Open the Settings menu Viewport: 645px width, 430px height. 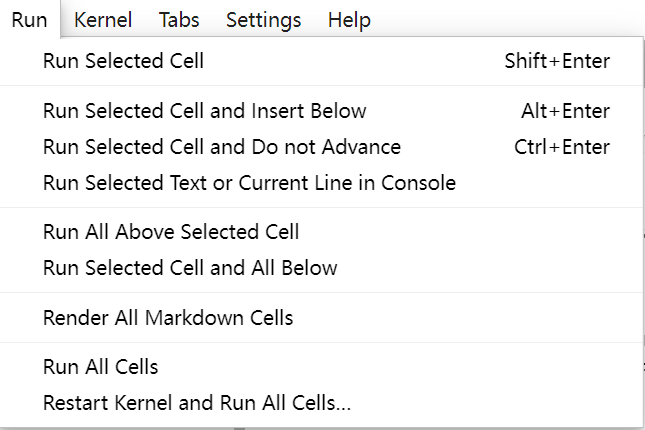(263, 20)
